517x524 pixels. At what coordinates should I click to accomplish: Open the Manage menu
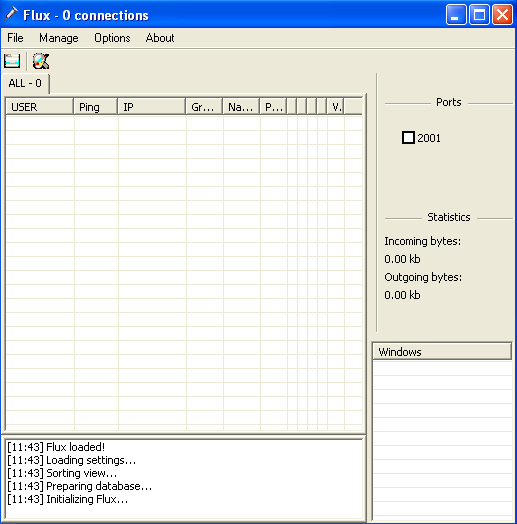click(59, 38)
